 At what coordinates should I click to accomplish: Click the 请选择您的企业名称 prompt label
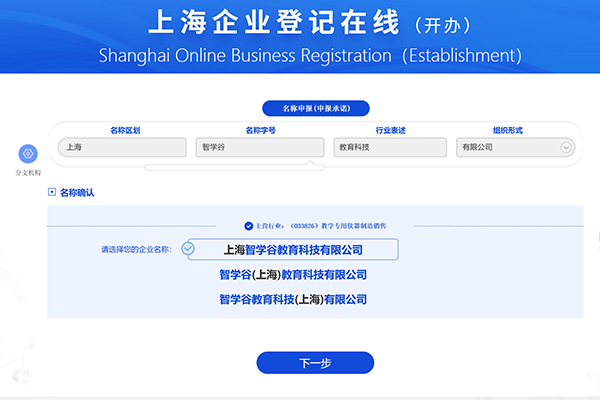tap(135, 249)
